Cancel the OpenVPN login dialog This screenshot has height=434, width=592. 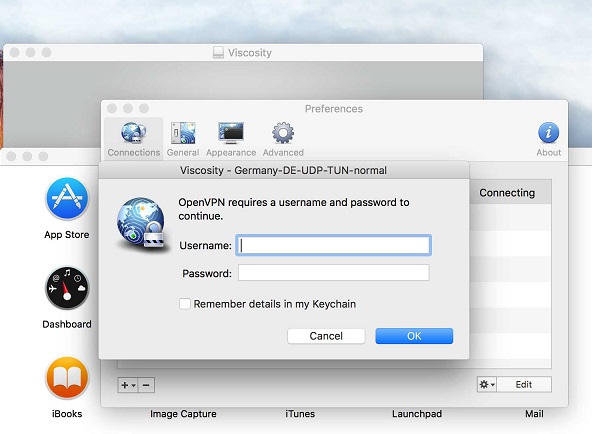(326, 336)
